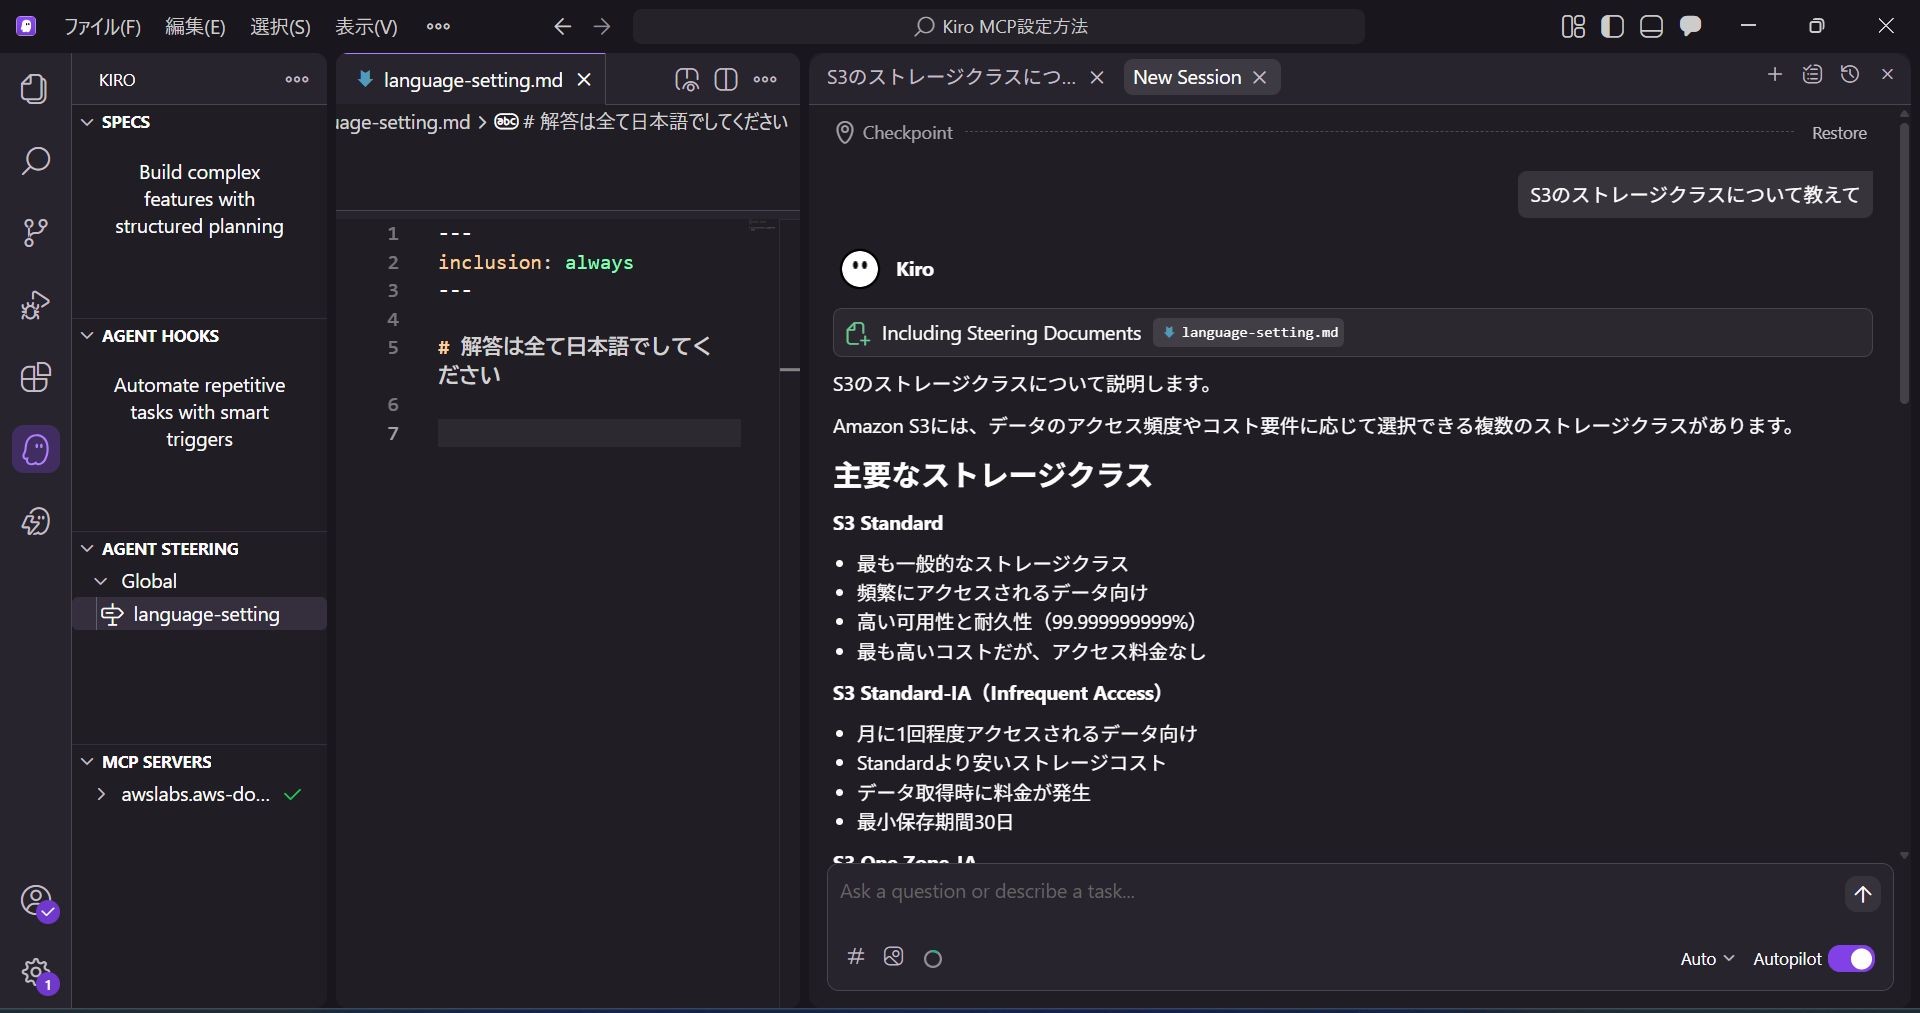This screenshot has width=1920, height=1013.
Task: Open Source Control from activity bar
Action: (35, 232)
